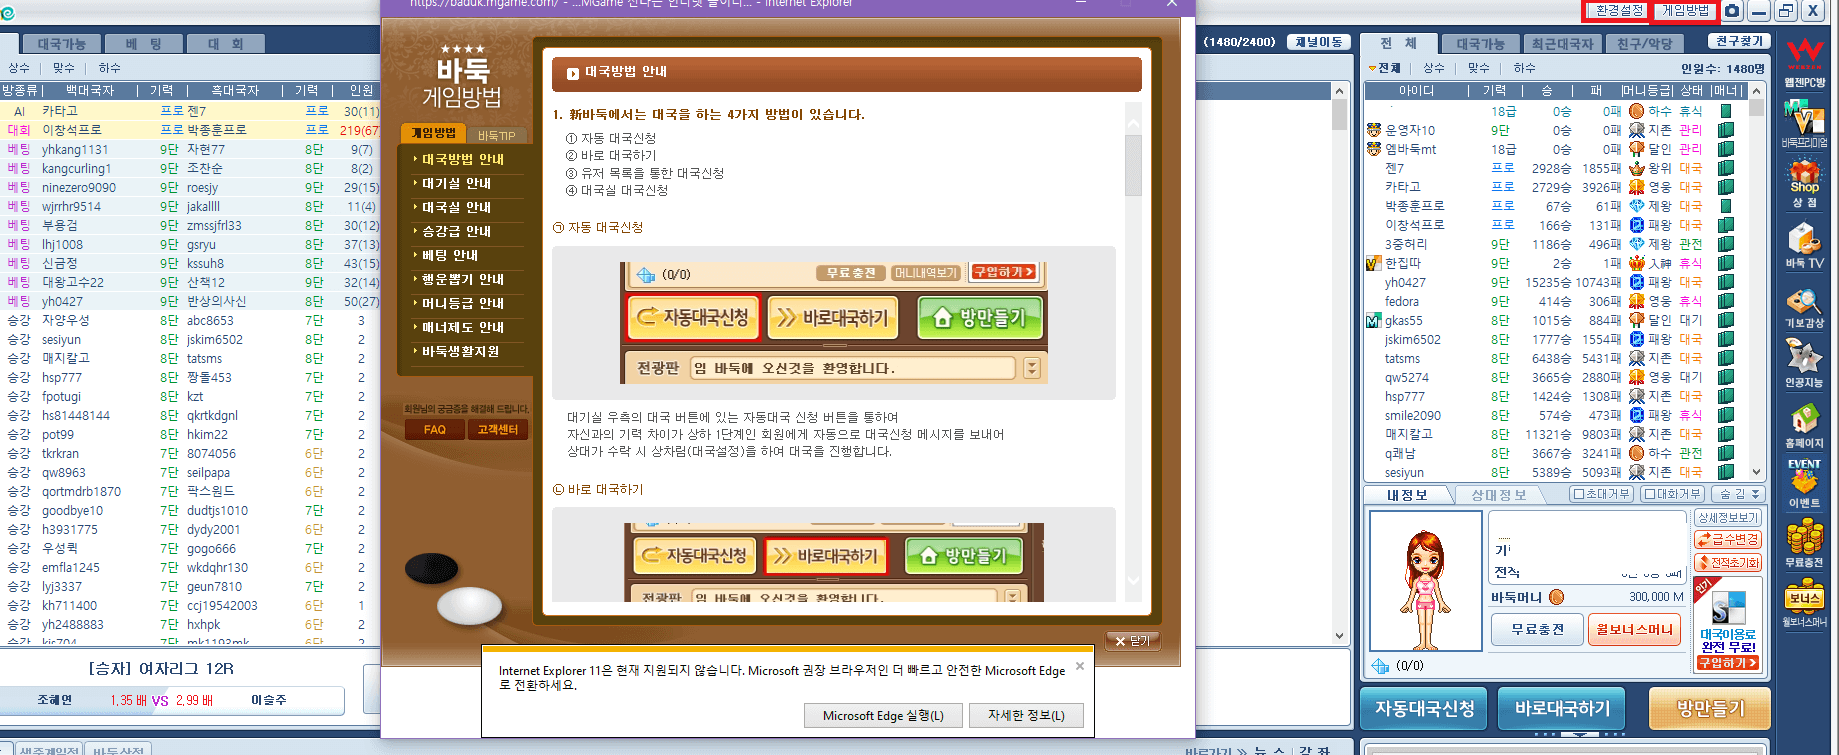Click the user list scrollbar down arrow
Viewport: 1839px width, 755px height.
click(1756, 471)
